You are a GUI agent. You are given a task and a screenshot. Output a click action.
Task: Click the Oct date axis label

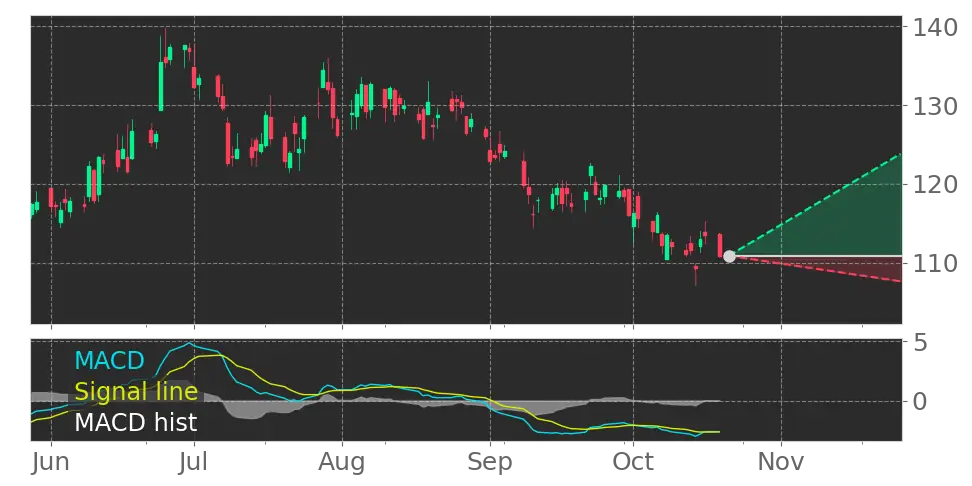click(633, 462)
